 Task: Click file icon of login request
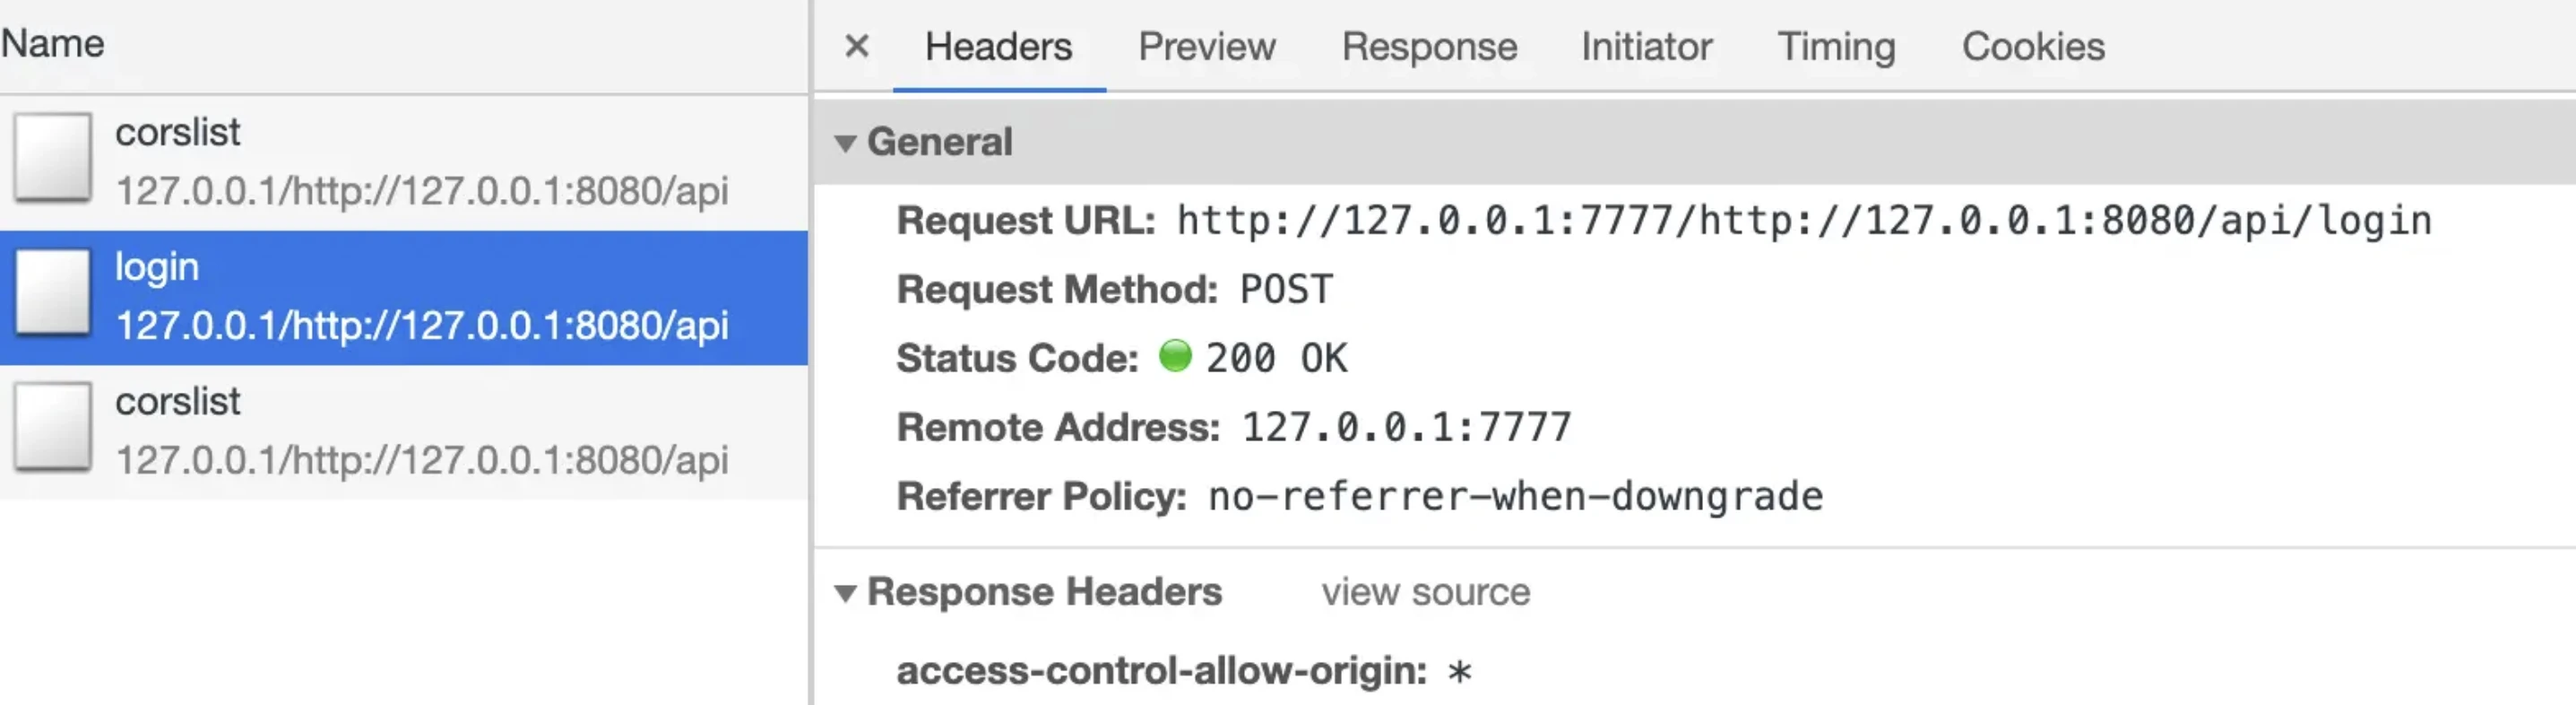point(53,292)
